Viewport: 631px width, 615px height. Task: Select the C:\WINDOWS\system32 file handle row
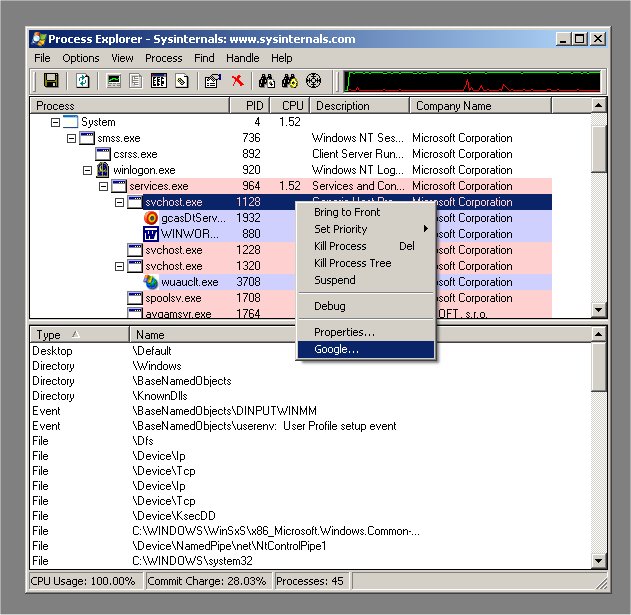click(x=311, y=561)
